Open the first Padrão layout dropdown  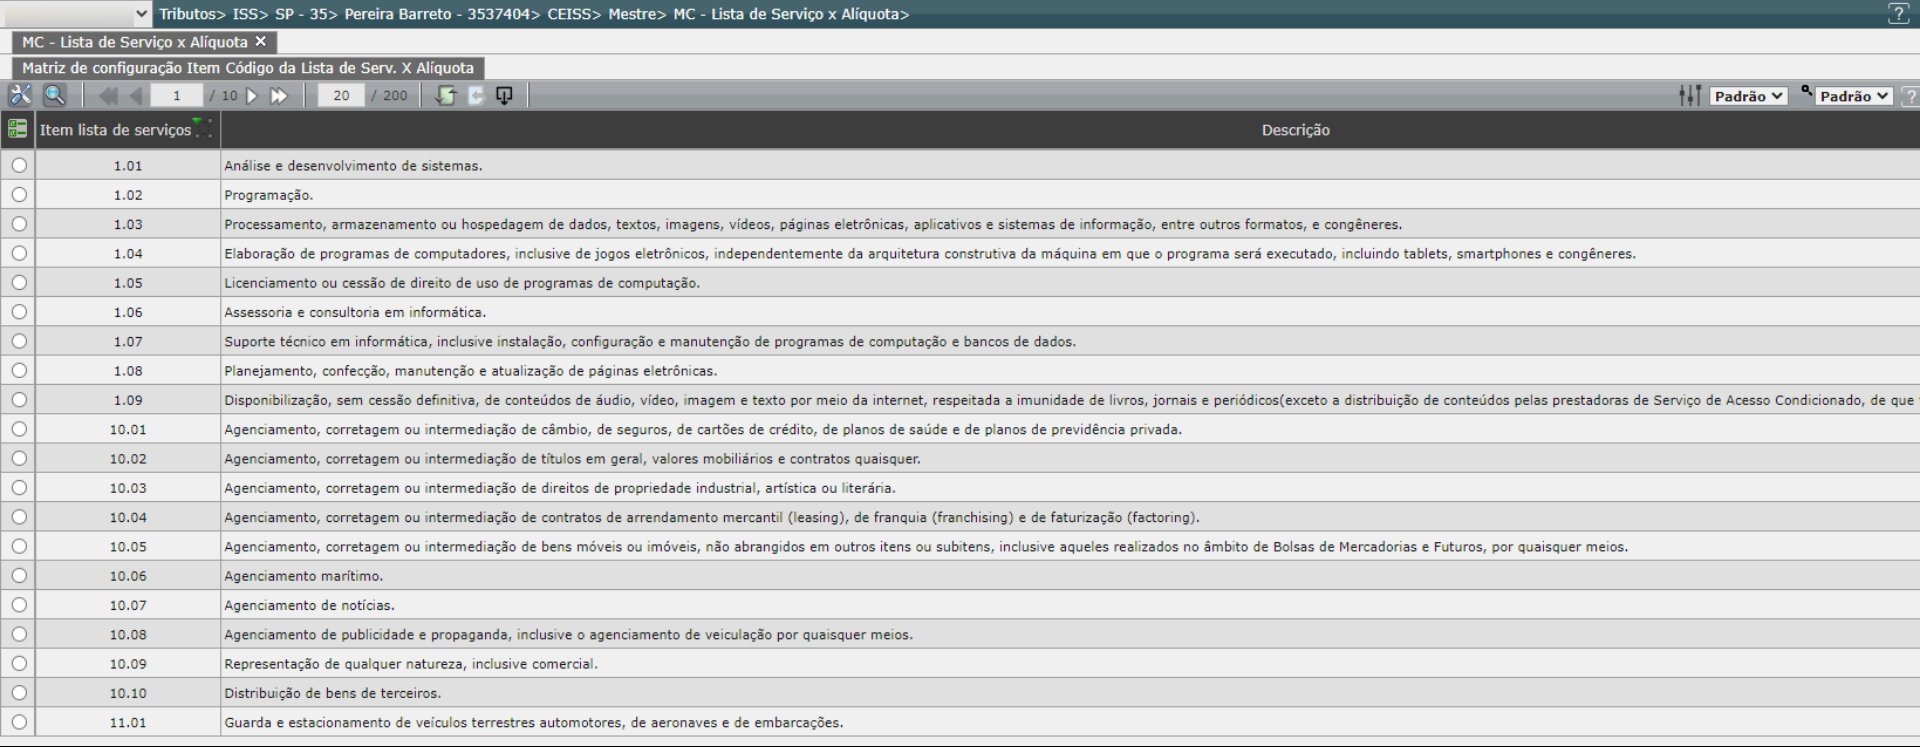(x=1748, y=96)
